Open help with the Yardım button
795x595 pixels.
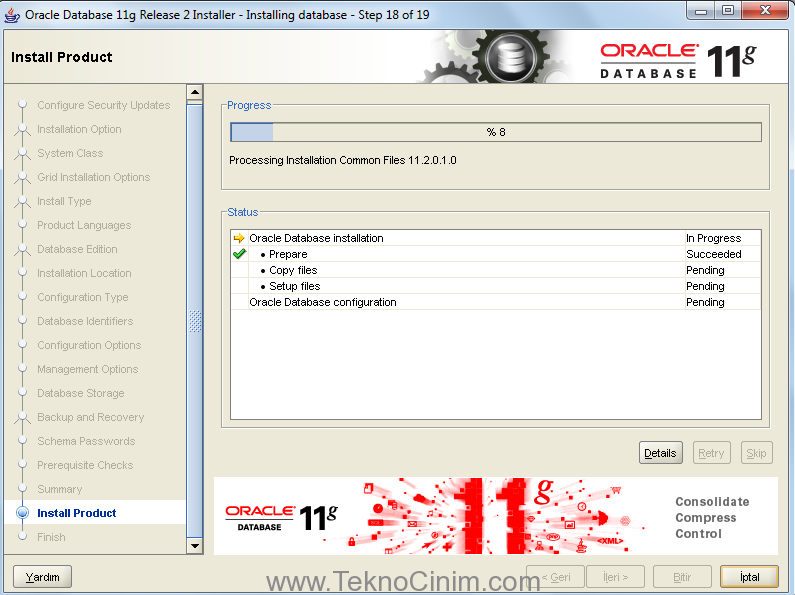(x=42, y=577)
